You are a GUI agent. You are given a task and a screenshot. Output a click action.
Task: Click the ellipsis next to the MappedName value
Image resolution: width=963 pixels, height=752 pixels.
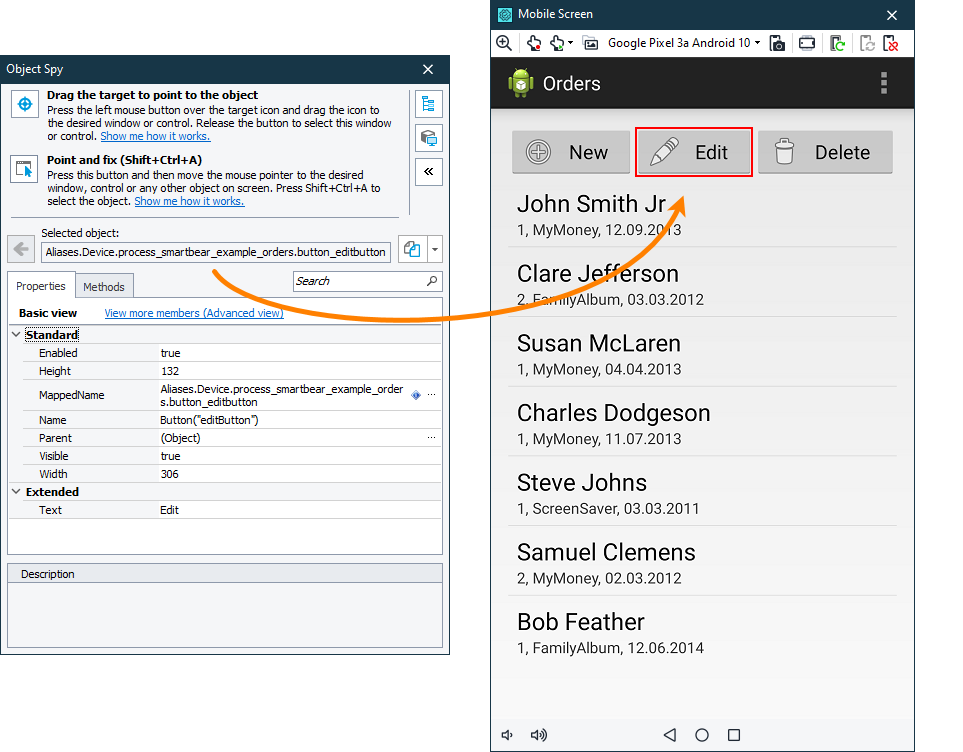pyautogui.click(x=431, y=395)
